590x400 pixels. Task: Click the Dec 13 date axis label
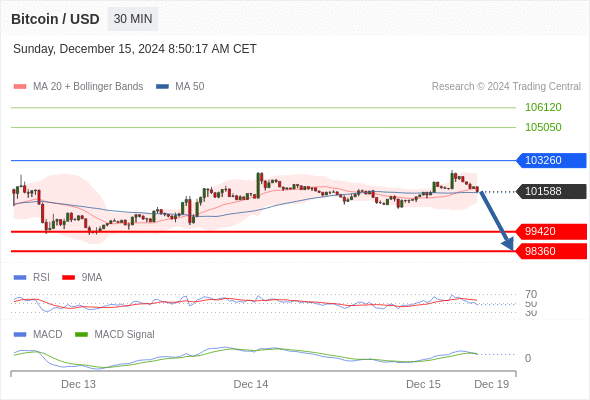pyautogui.click(x=78, y=384)
